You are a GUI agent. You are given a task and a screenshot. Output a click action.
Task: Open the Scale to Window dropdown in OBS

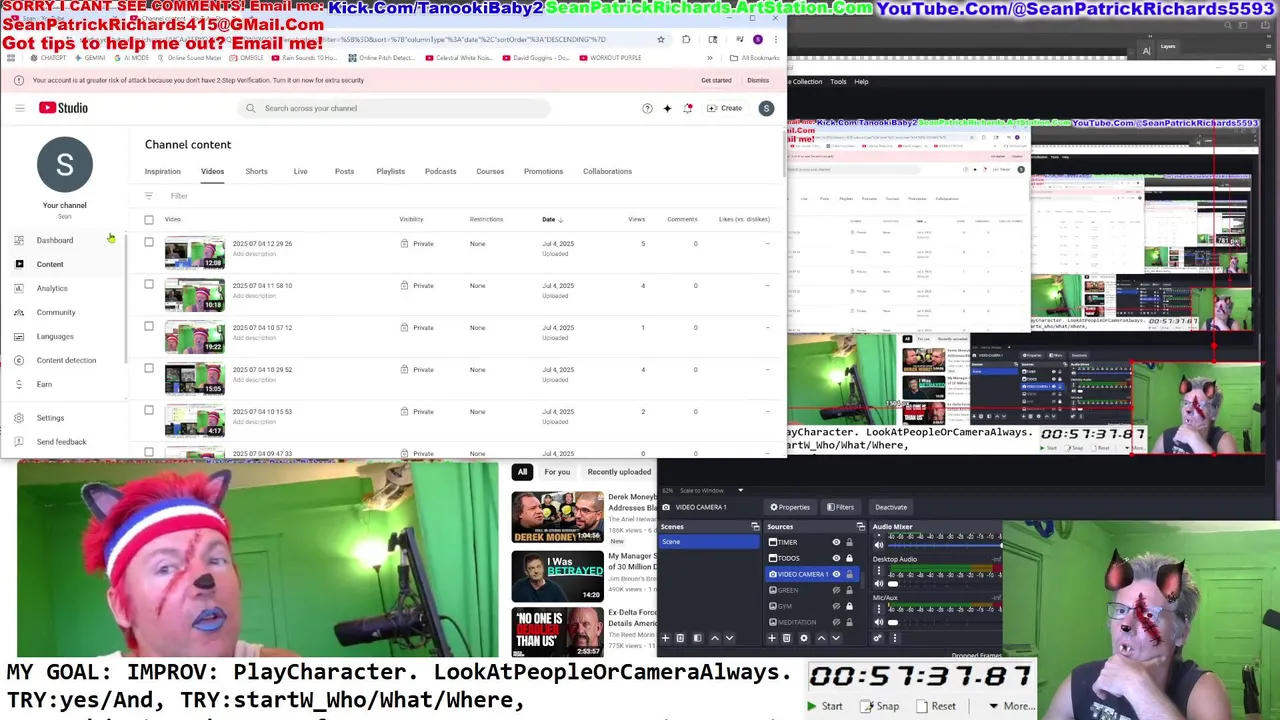tap(711, 490)
